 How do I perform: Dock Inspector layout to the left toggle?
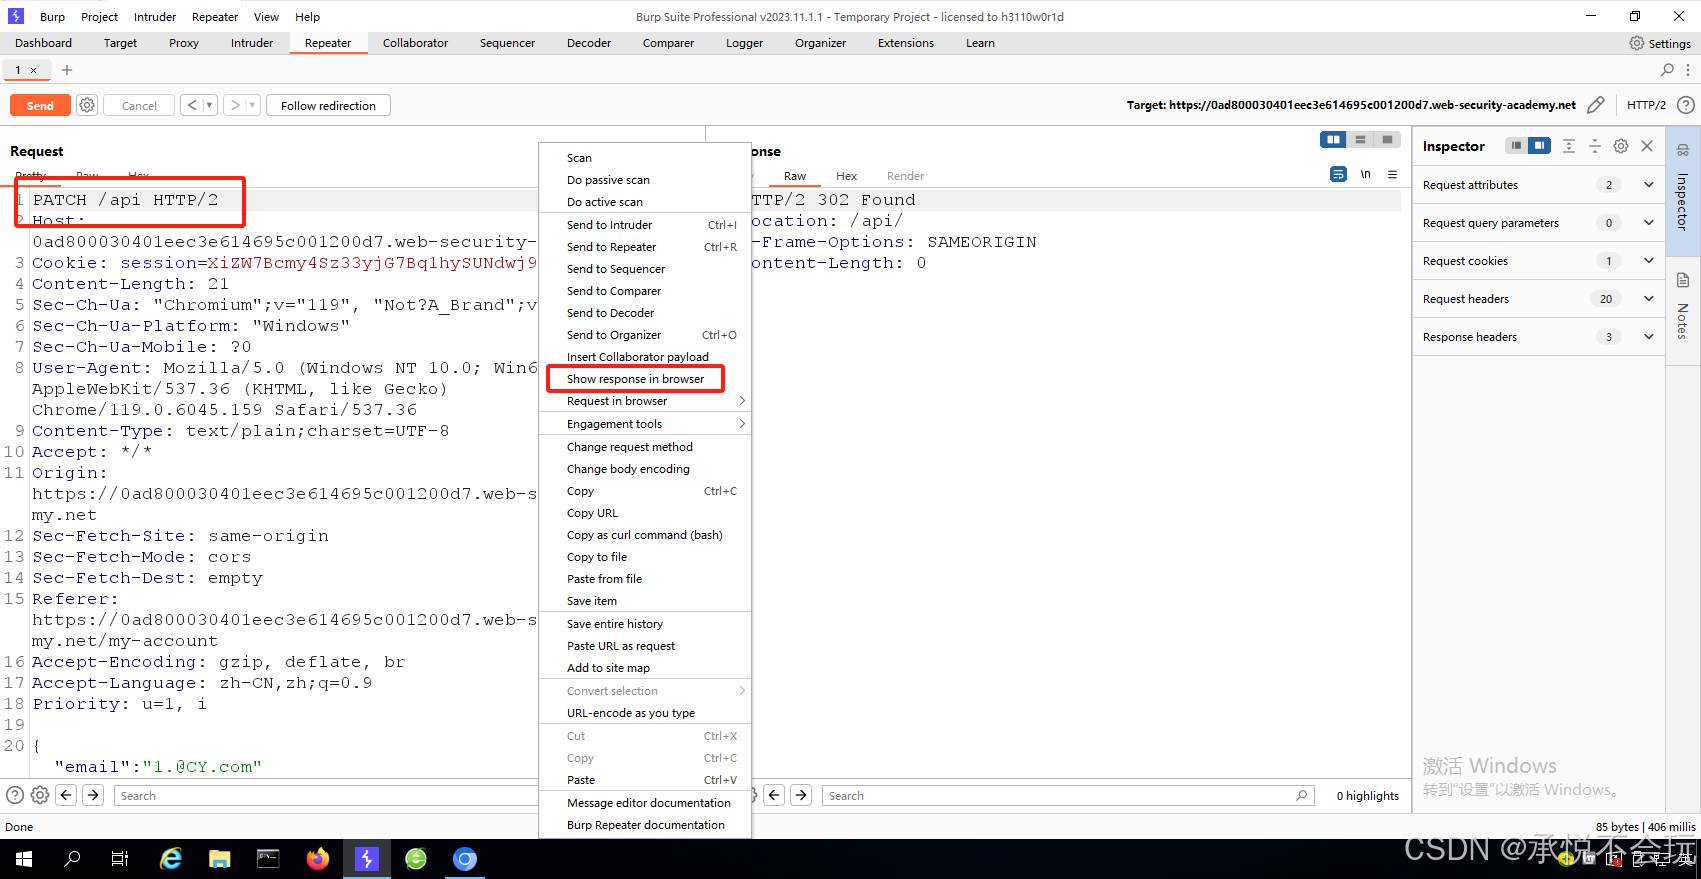(1516, 146)
